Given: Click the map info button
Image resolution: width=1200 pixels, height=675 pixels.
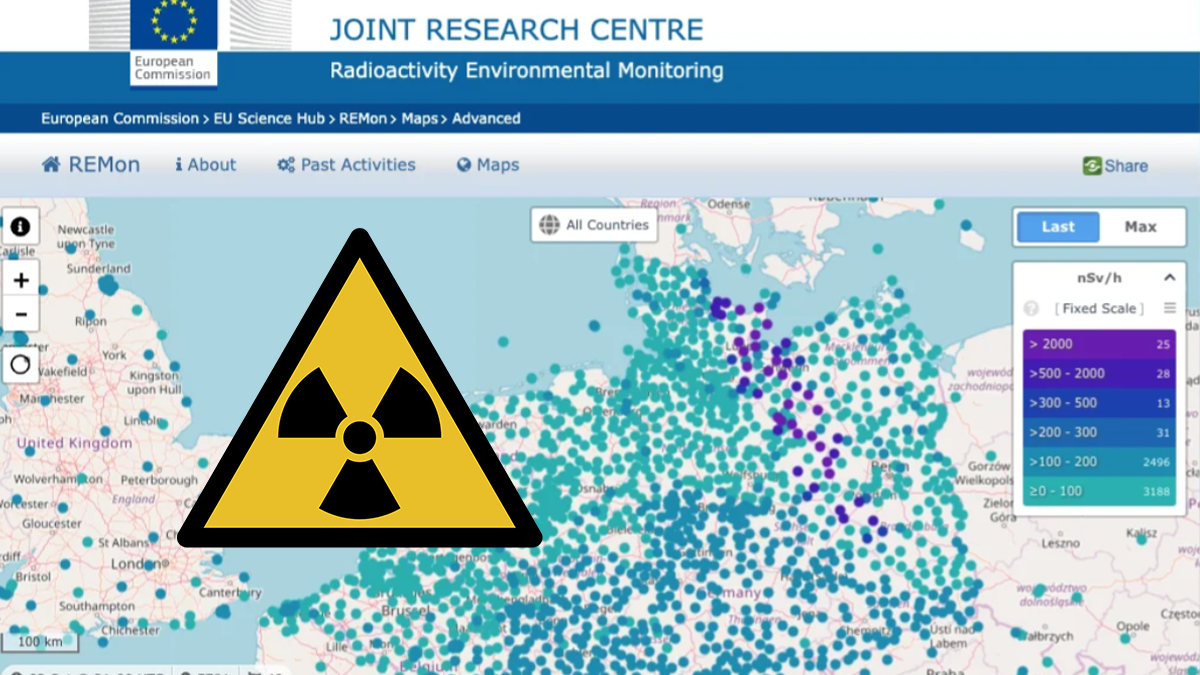Looking at the screenshot, I should 20,226.
